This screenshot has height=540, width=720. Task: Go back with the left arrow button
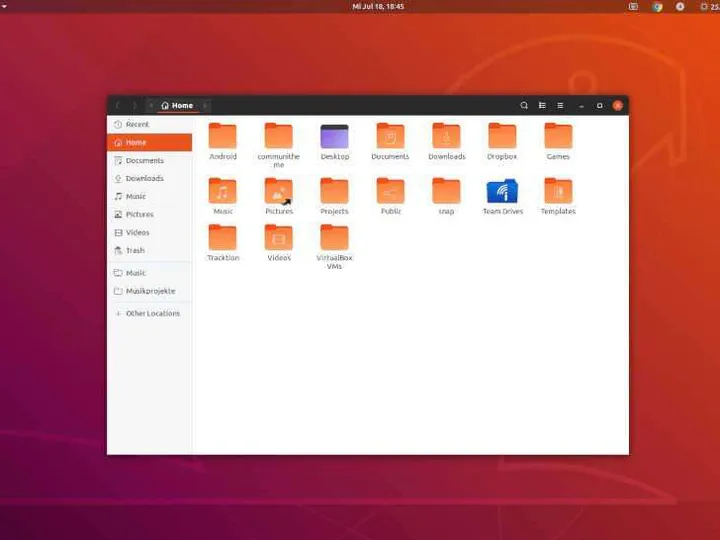[x=118, y=106]
